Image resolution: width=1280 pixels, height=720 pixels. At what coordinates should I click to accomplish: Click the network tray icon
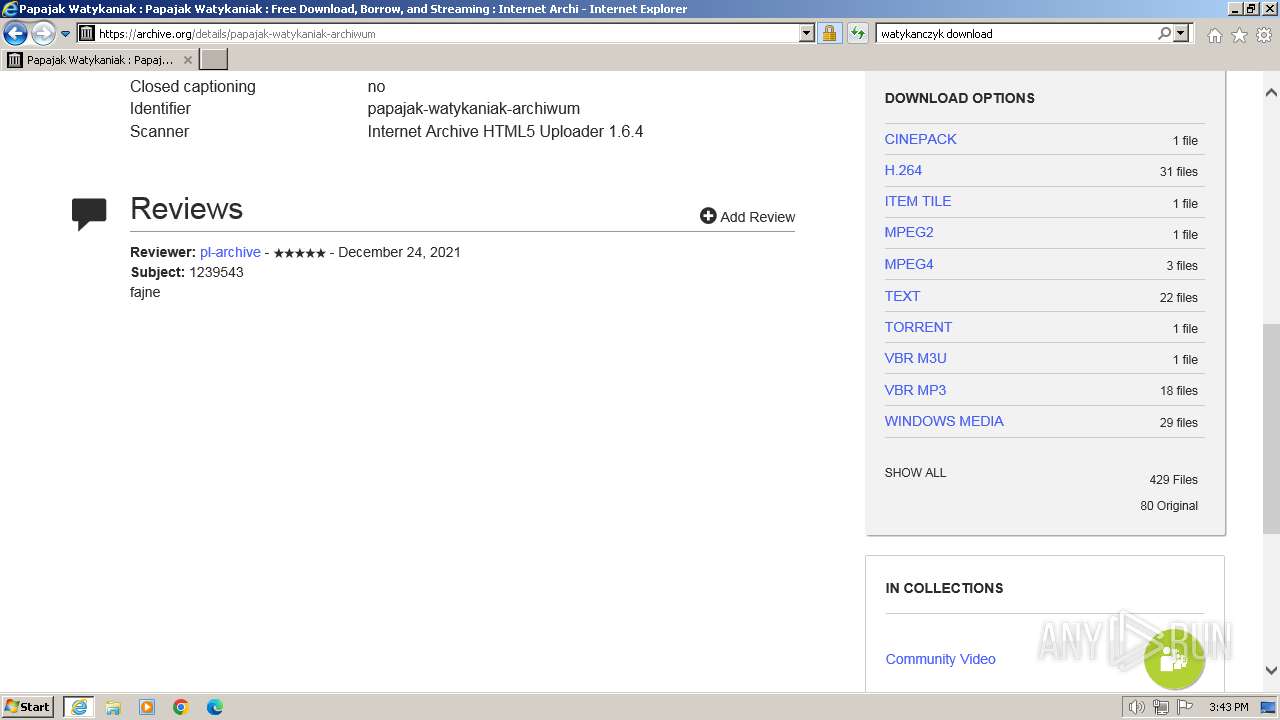1161,707
